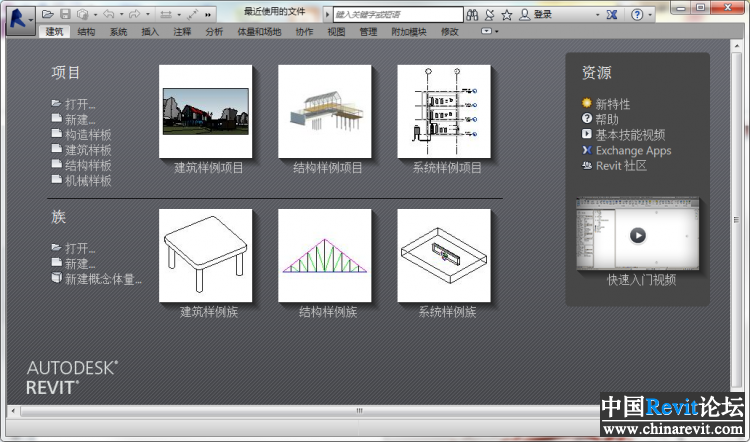750x442 pixels.
Task: Switch to the 建筑 ribbon tab
Action: 54,32
